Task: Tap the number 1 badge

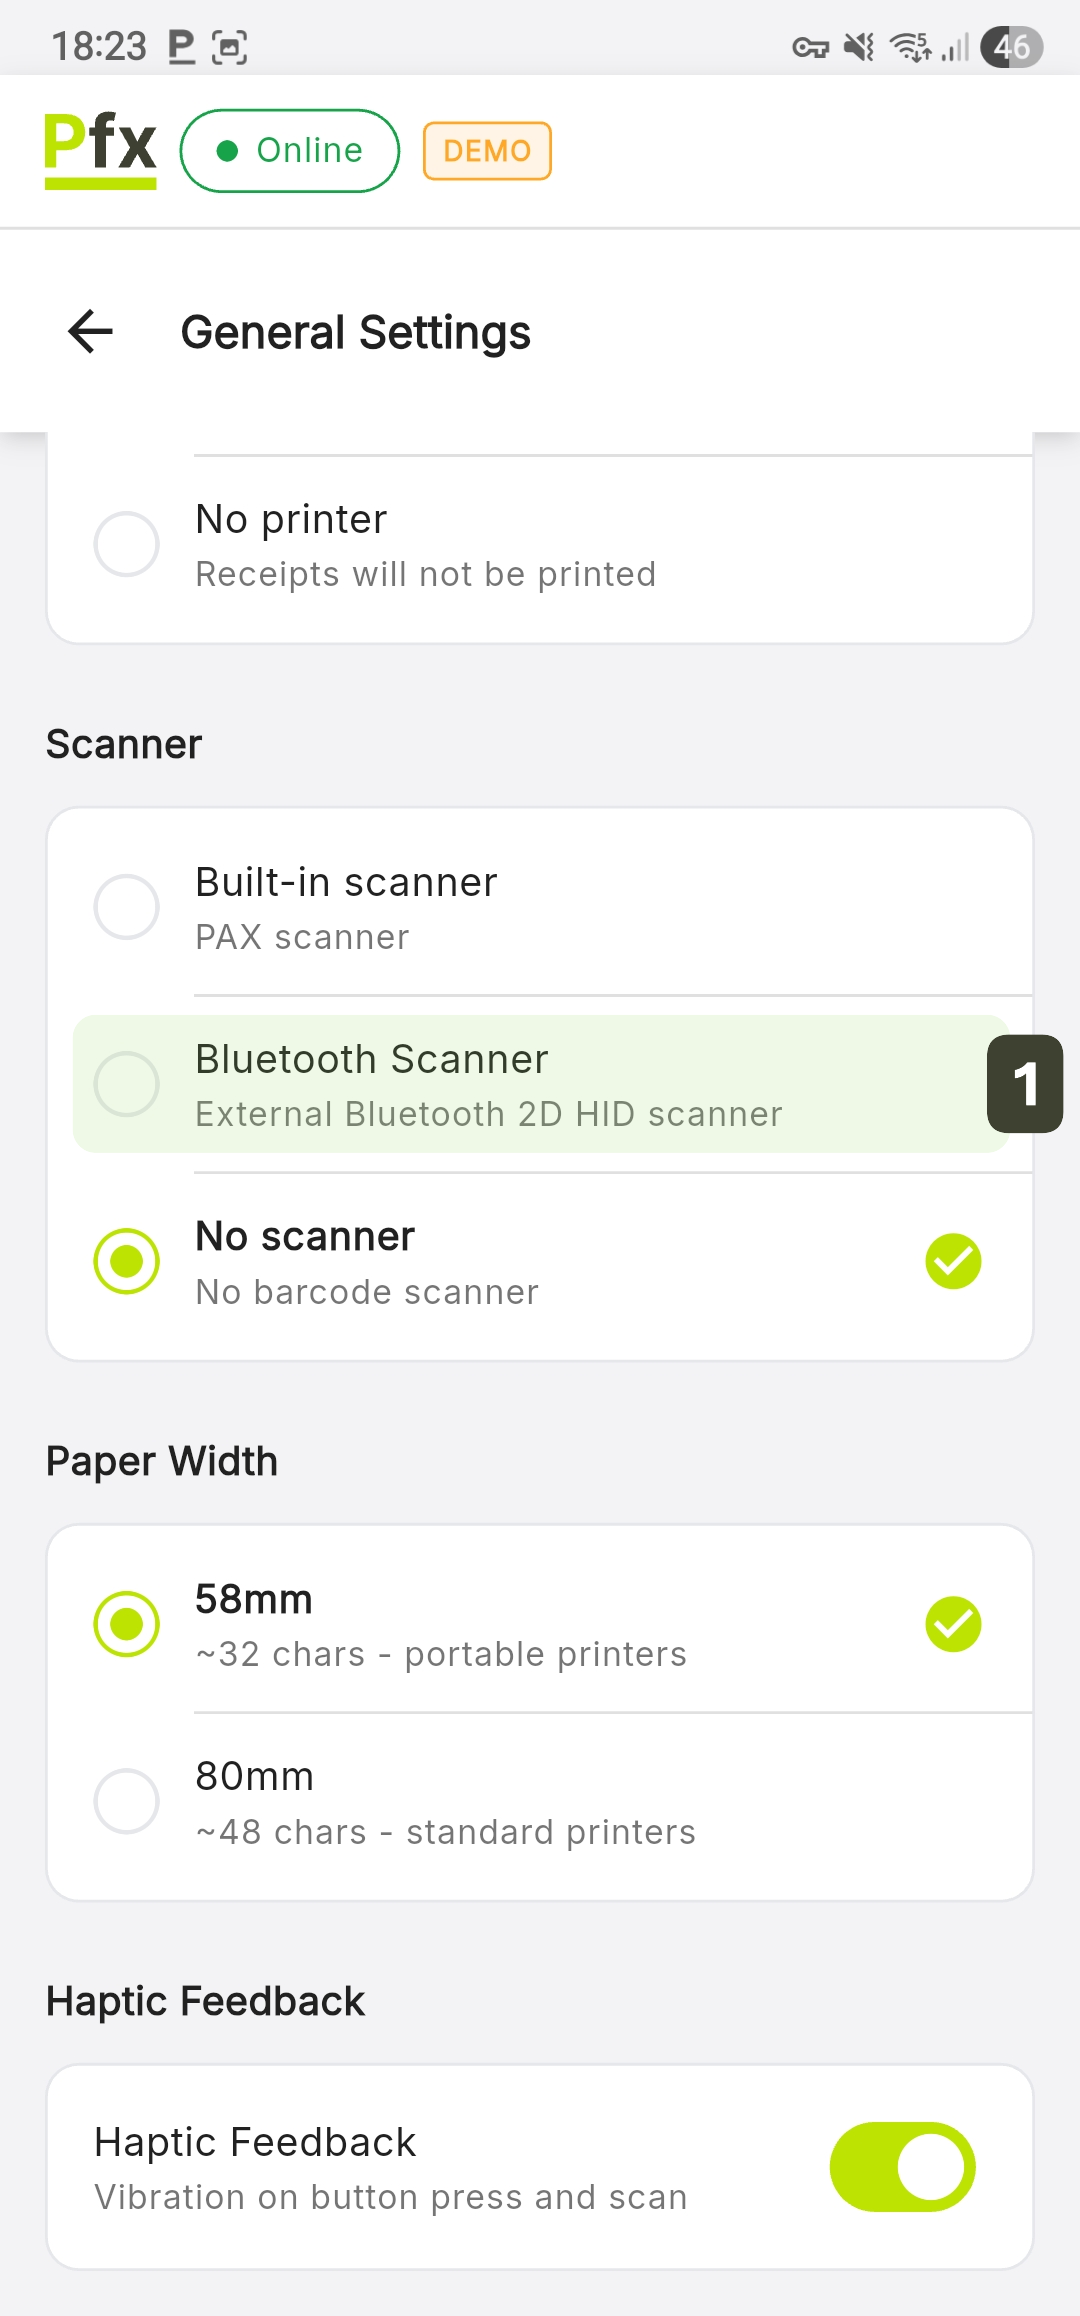Action: click(1025, 1084)
